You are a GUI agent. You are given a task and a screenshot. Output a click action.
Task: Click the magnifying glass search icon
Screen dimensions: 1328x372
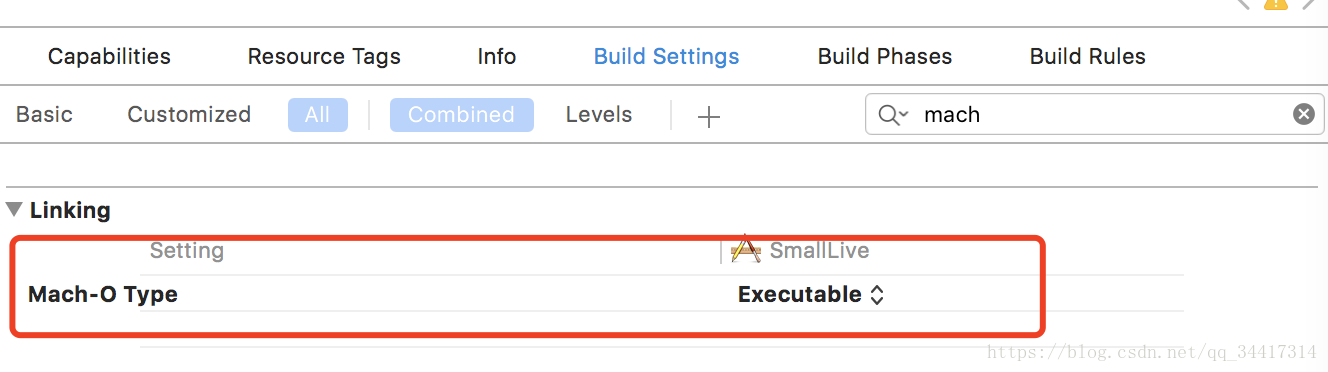tap(887, 115)
